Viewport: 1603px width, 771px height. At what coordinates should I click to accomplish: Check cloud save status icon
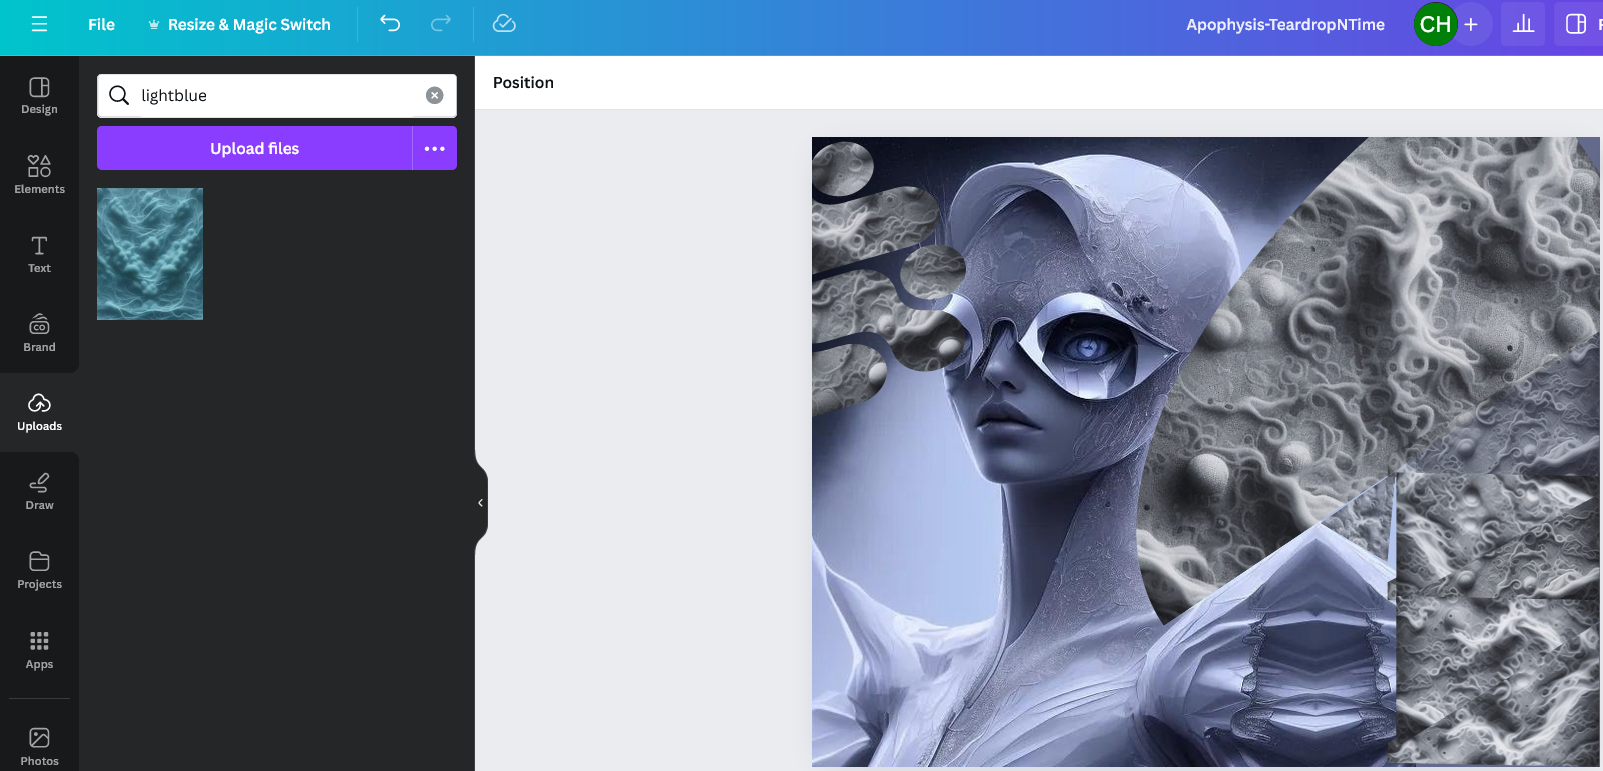[504, 24]
